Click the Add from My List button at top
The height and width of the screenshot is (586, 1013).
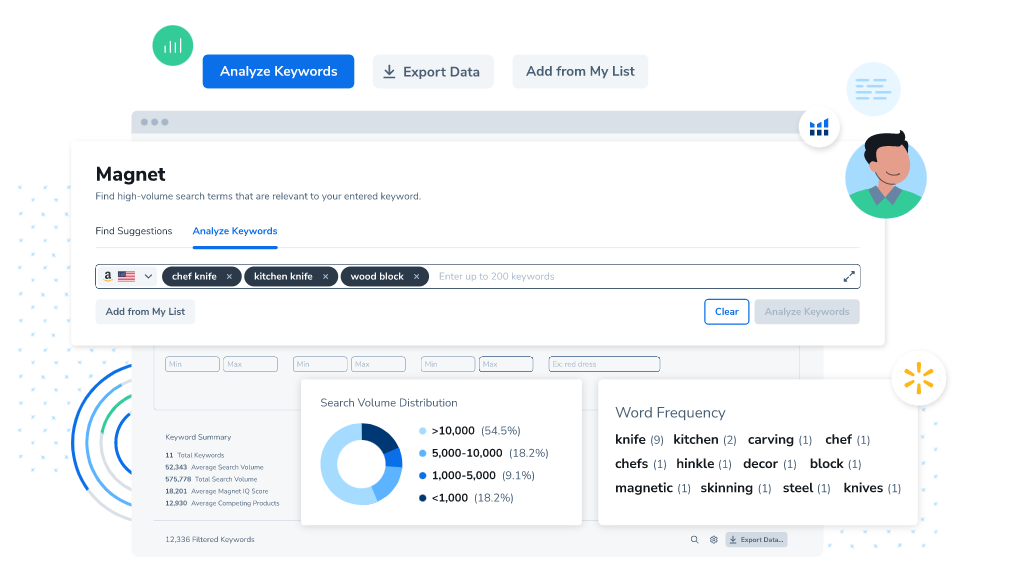point(580,71)
